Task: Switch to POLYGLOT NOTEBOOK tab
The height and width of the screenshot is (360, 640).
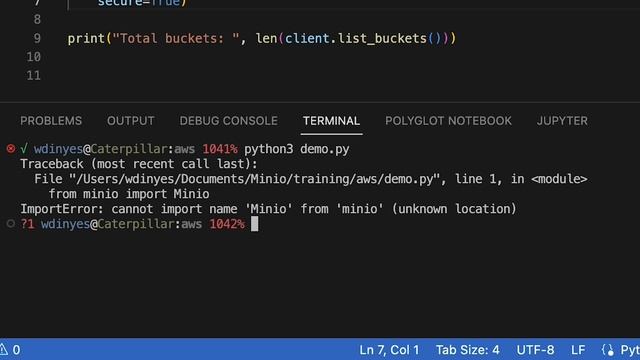Action: coord(448,121)
